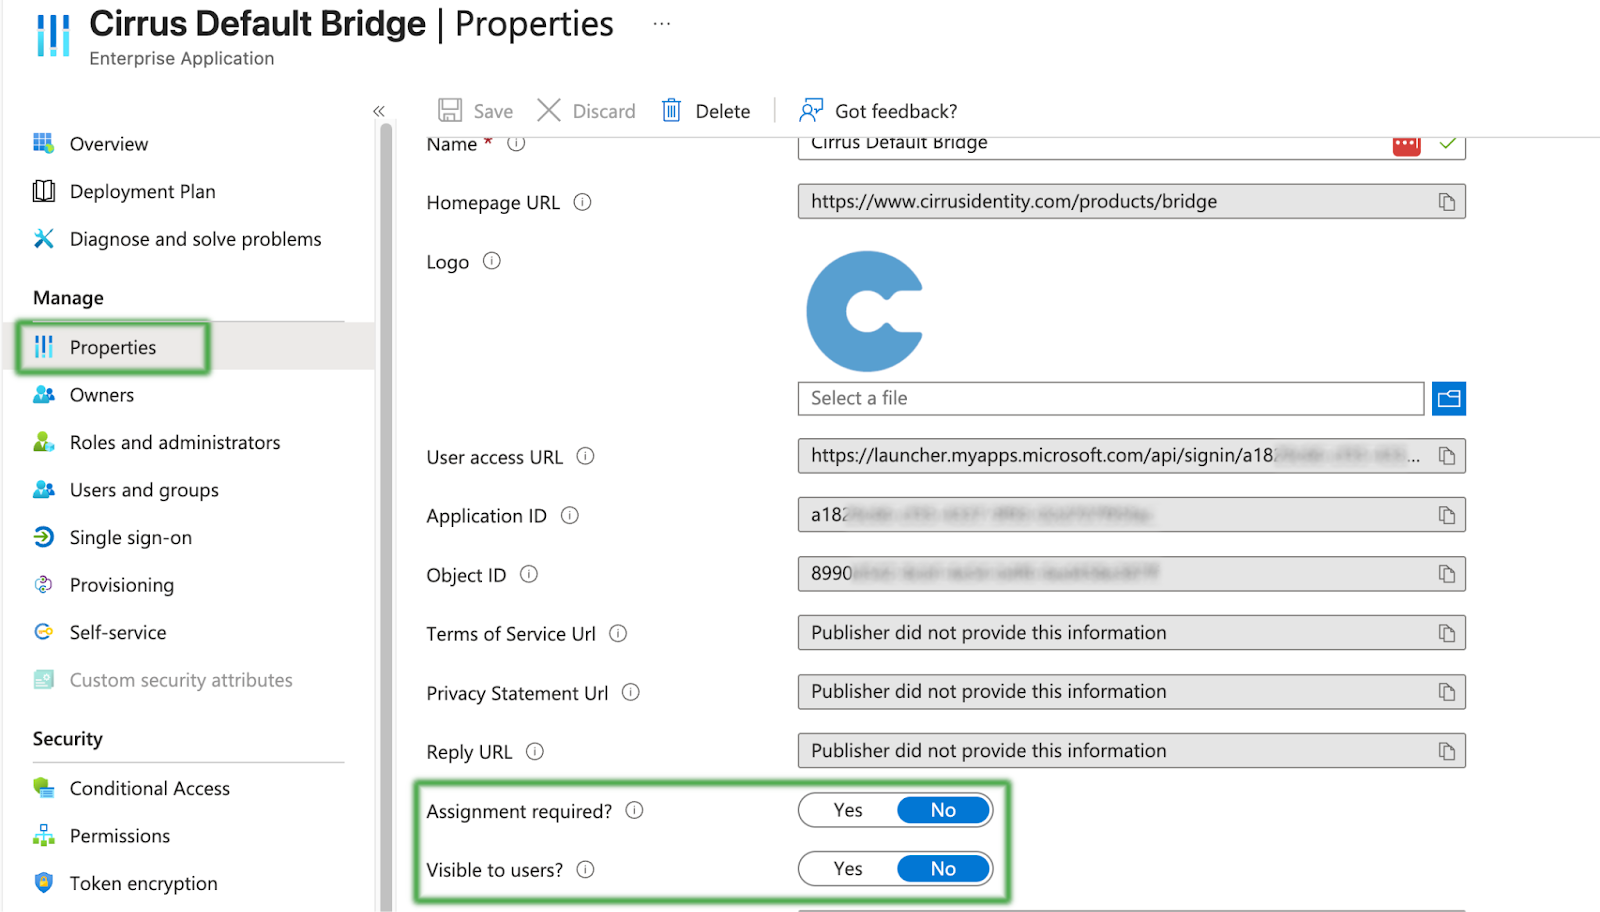The image size is (1600, 912).
Task: Open Conditional Access under Security
Action: click(149, 789)
